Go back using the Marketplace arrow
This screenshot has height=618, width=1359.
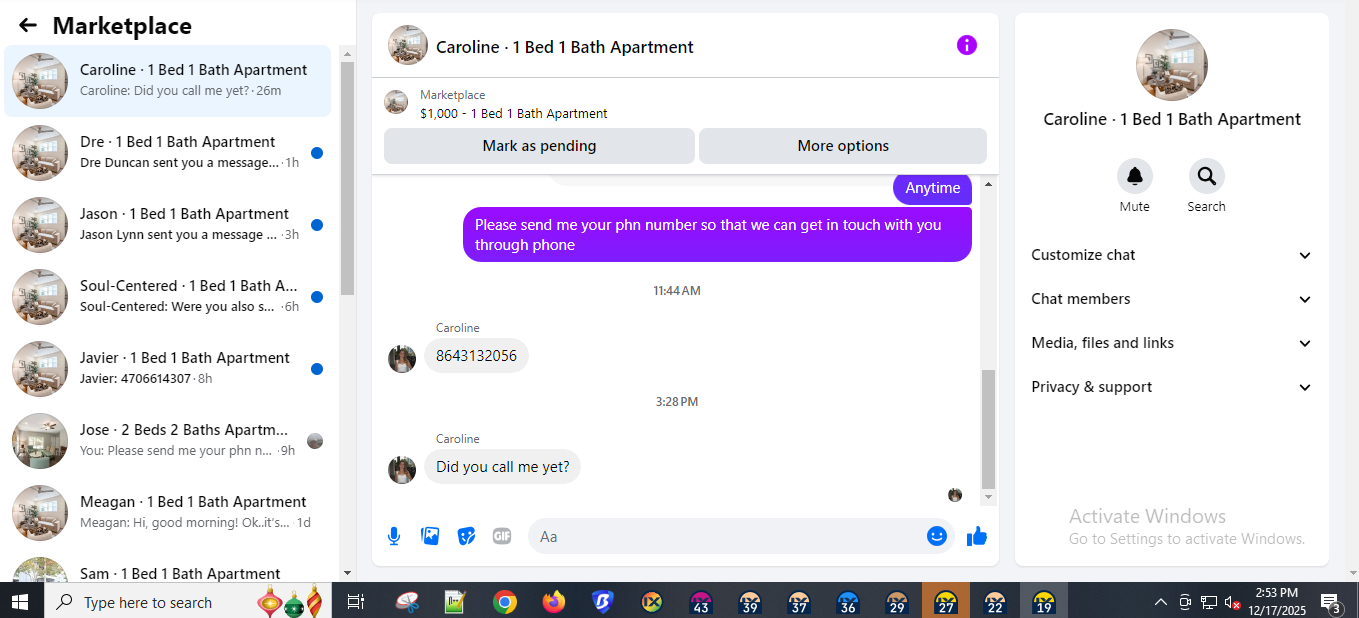pyautogui.click(x=28, y=26)
